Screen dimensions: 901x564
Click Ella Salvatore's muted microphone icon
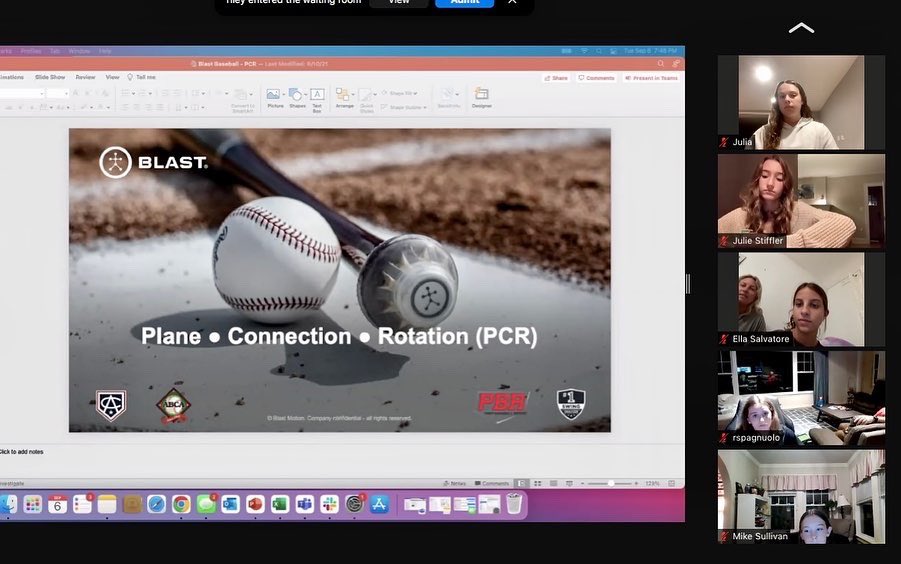pos(724,339)
